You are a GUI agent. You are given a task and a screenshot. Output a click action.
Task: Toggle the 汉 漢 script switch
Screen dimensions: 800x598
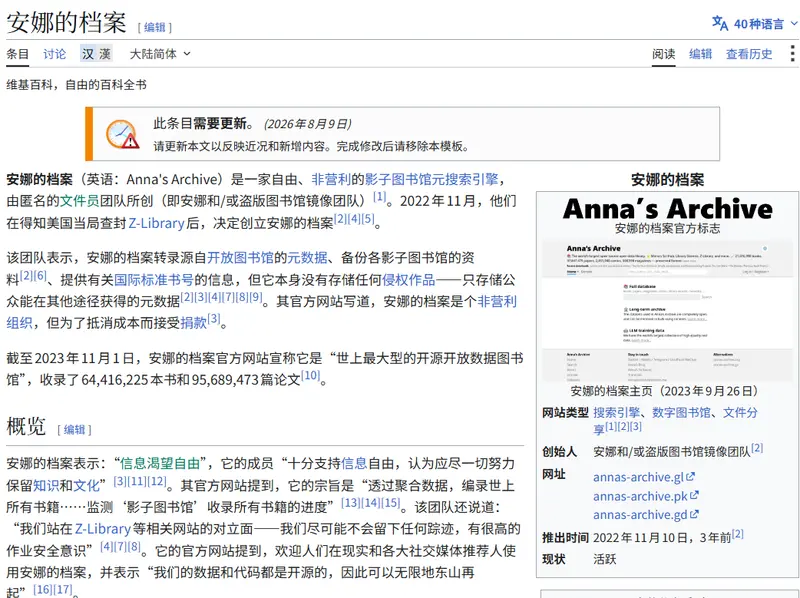tap(96, 54)
